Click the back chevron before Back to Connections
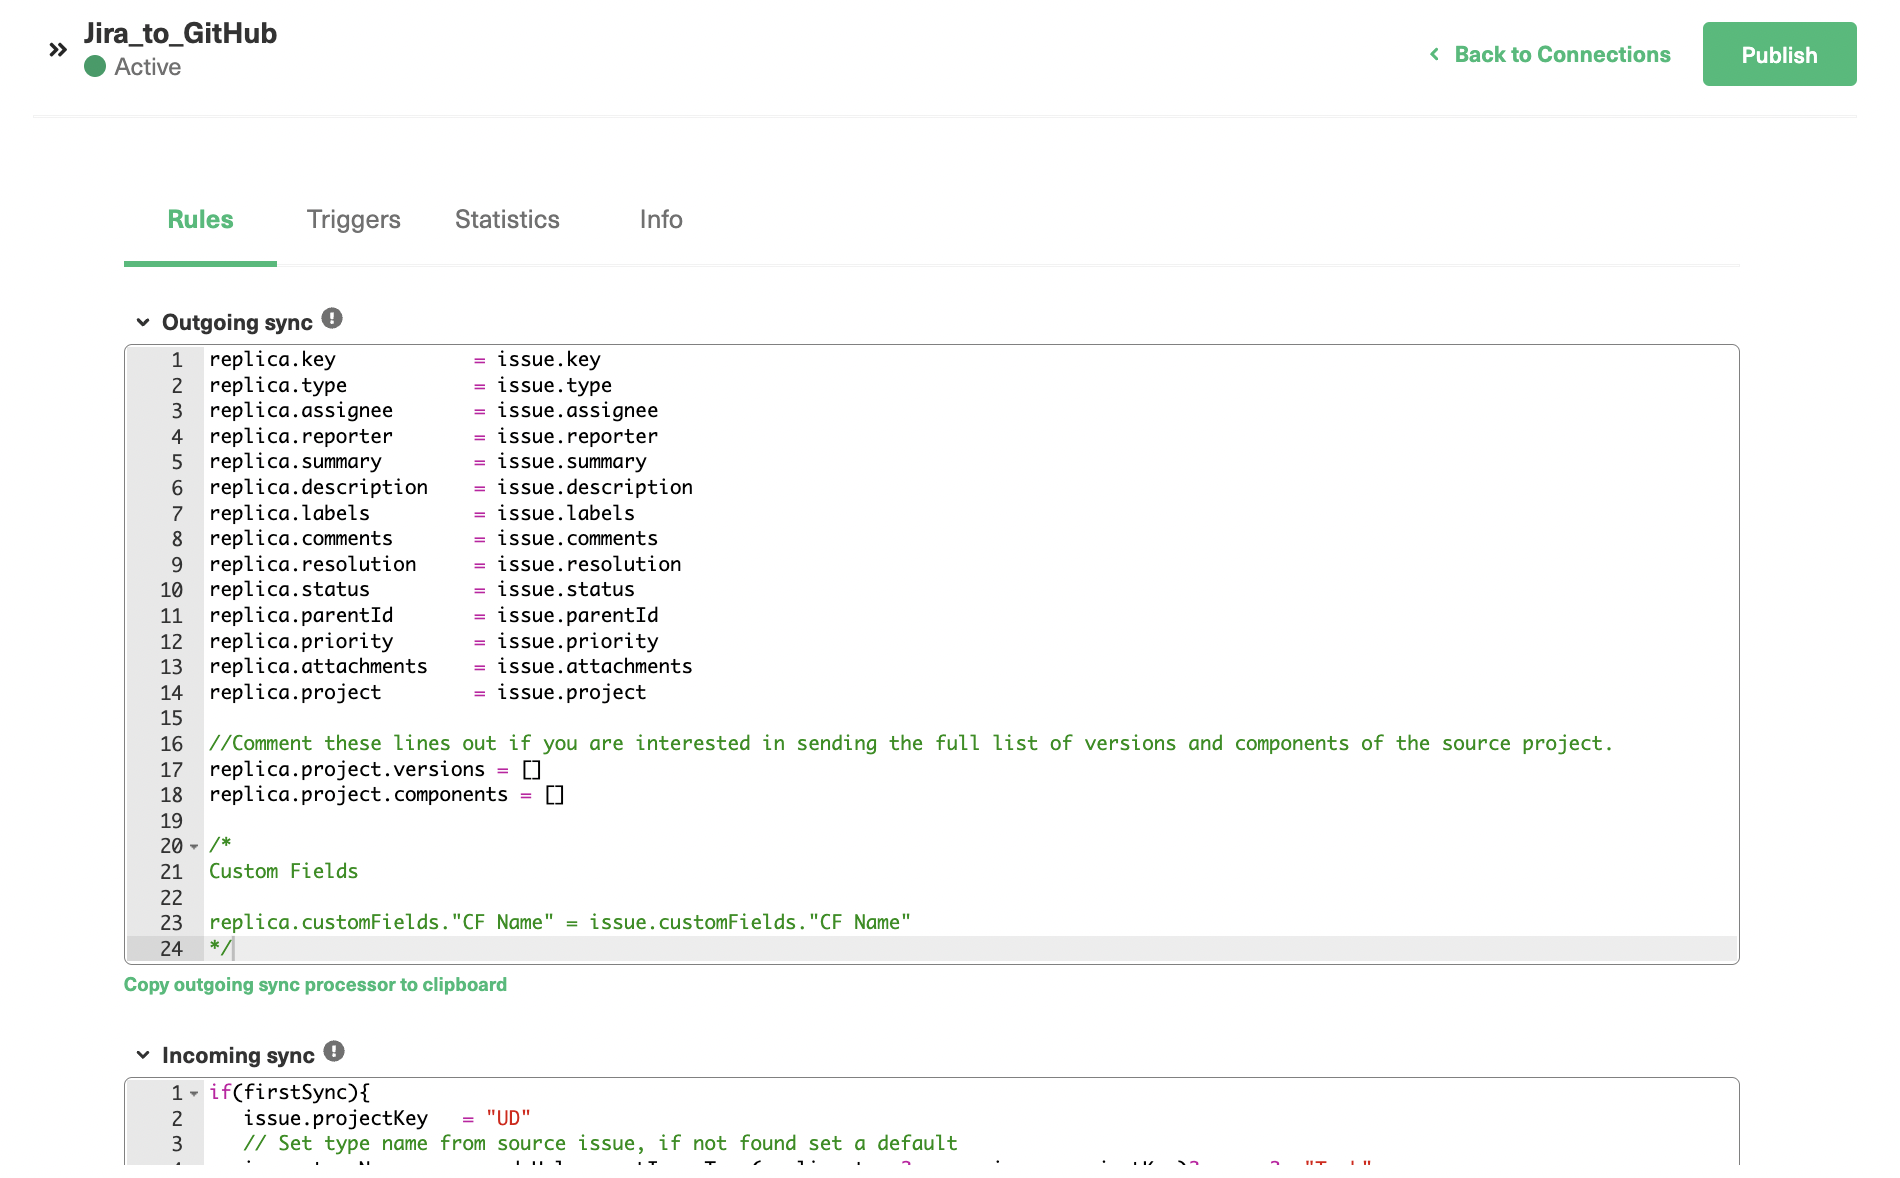The height and width of the screenshot is (1178, 1900). coord(1434,54)
